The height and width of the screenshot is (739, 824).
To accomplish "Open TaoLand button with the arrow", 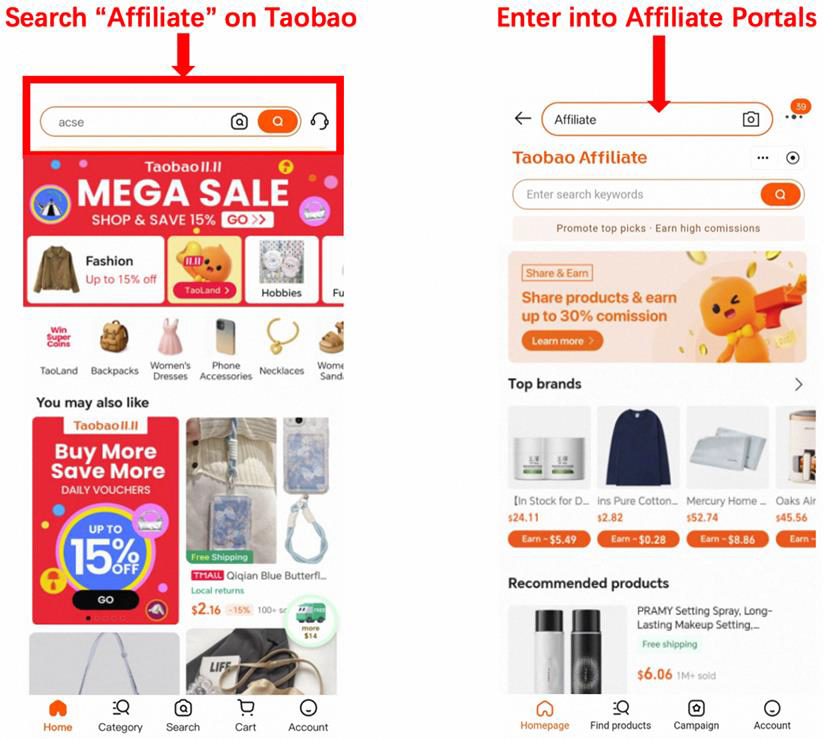I will [204, 290].
